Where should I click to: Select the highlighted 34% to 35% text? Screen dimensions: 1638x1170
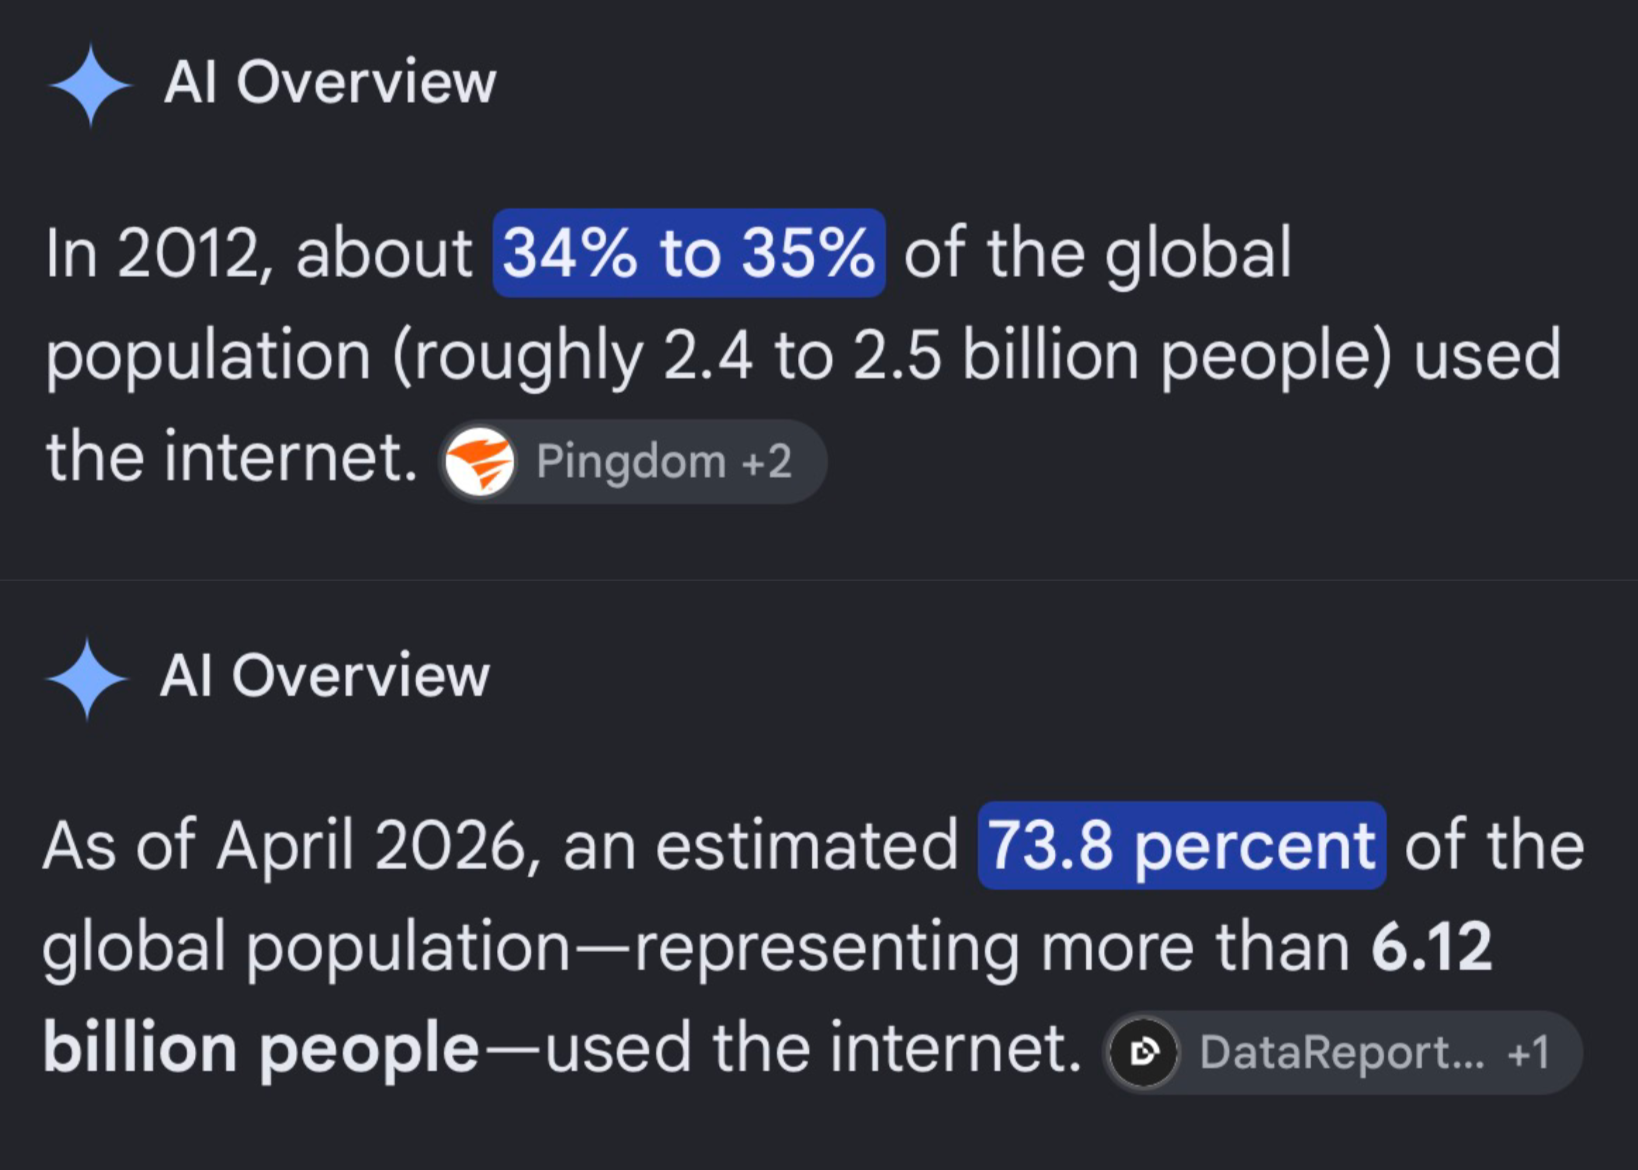click(689, 253)
